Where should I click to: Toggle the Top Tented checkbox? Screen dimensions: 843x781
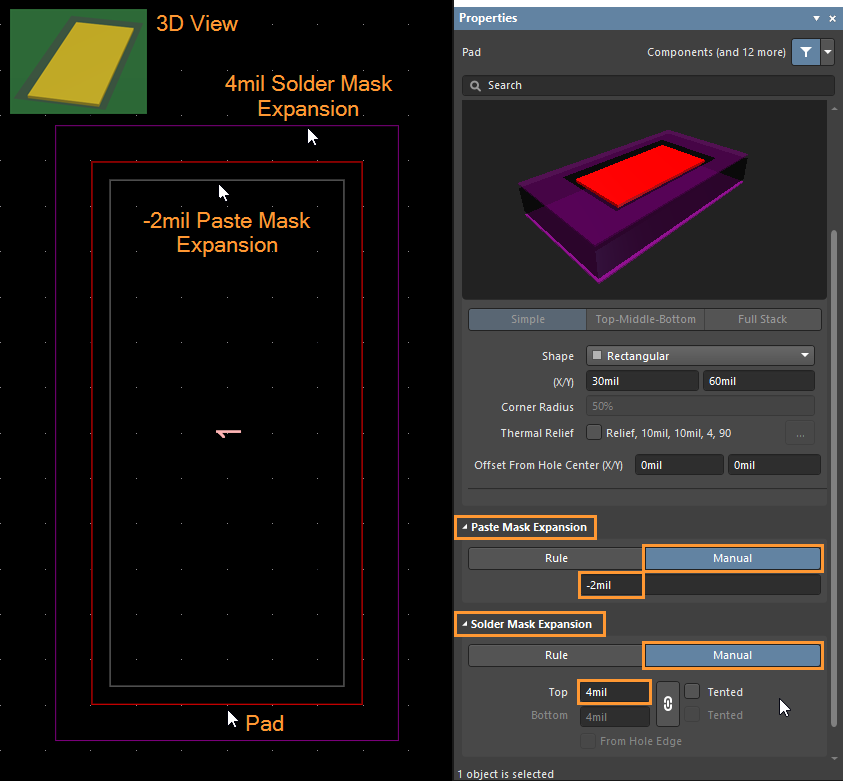(692, 692)
